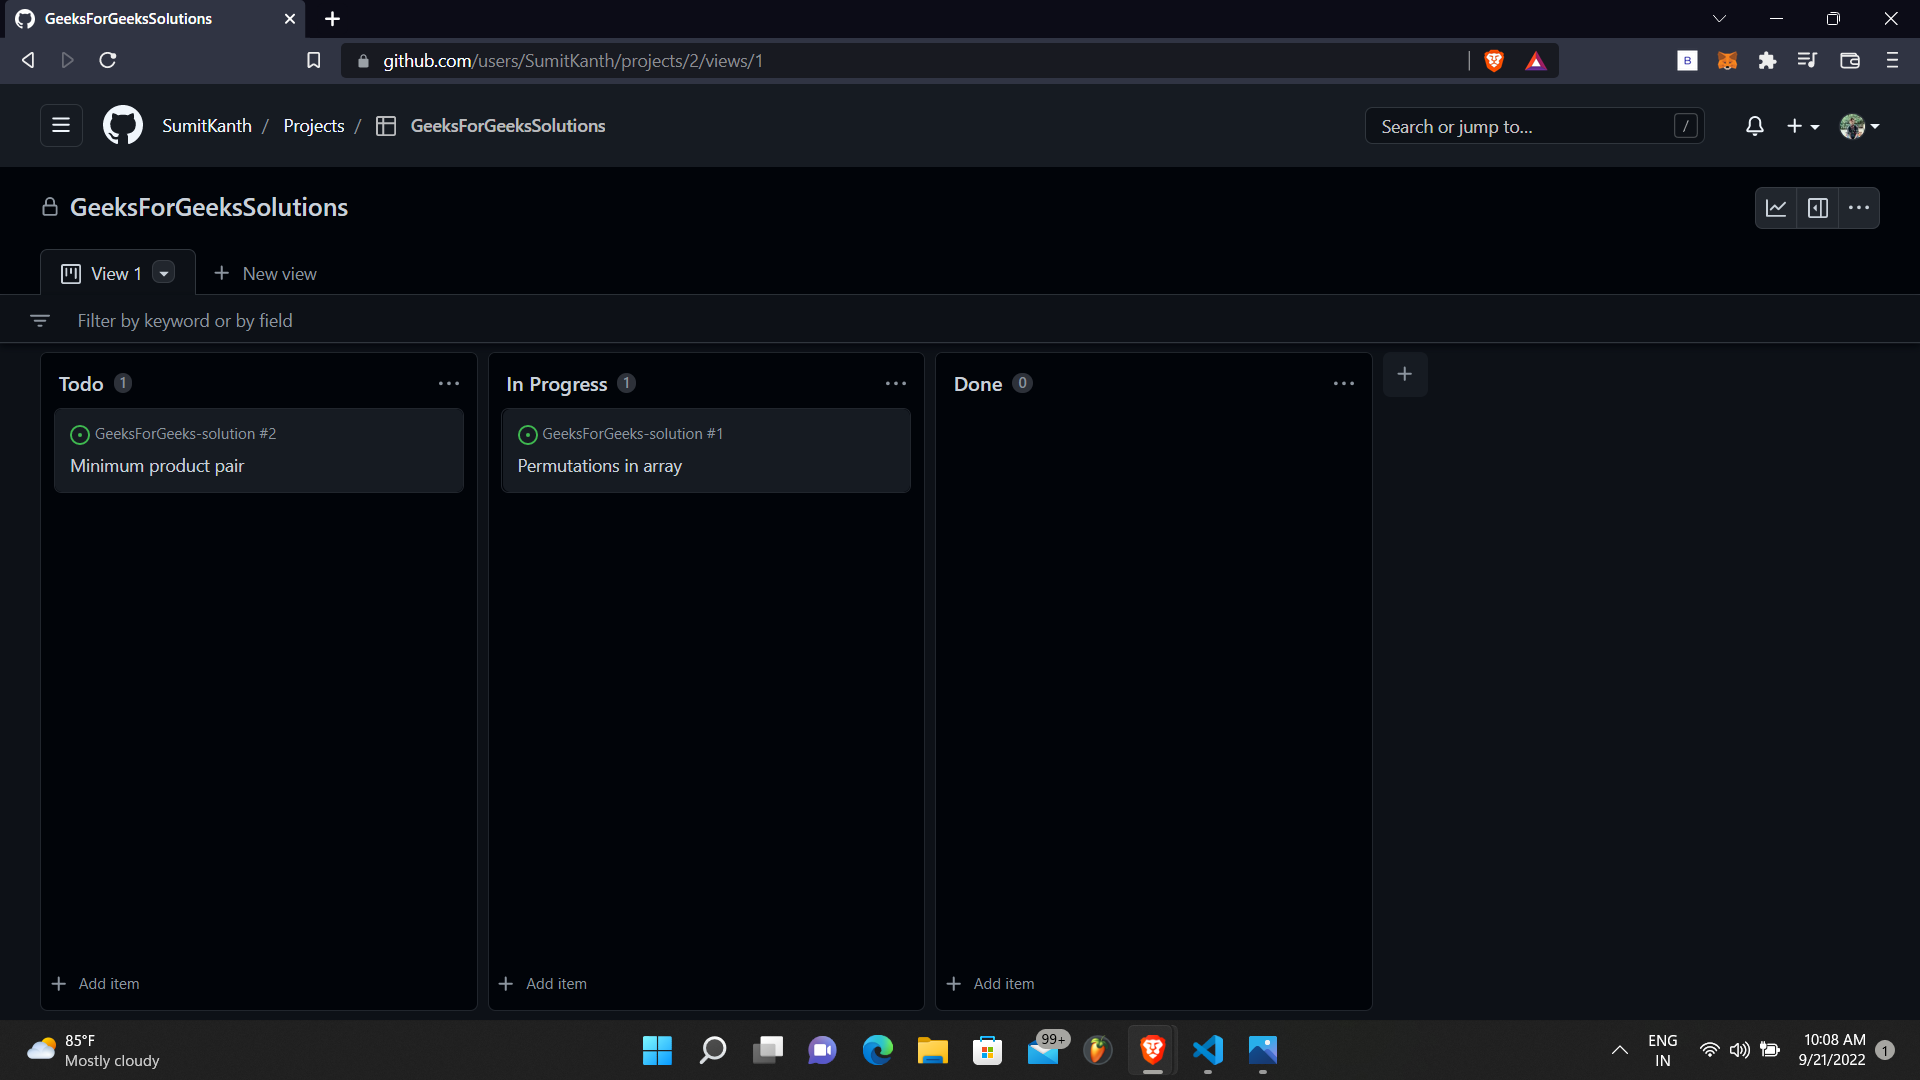Open the Todo column options menu
Viewport: 1920px width, 1080px height.
[449, 384]
